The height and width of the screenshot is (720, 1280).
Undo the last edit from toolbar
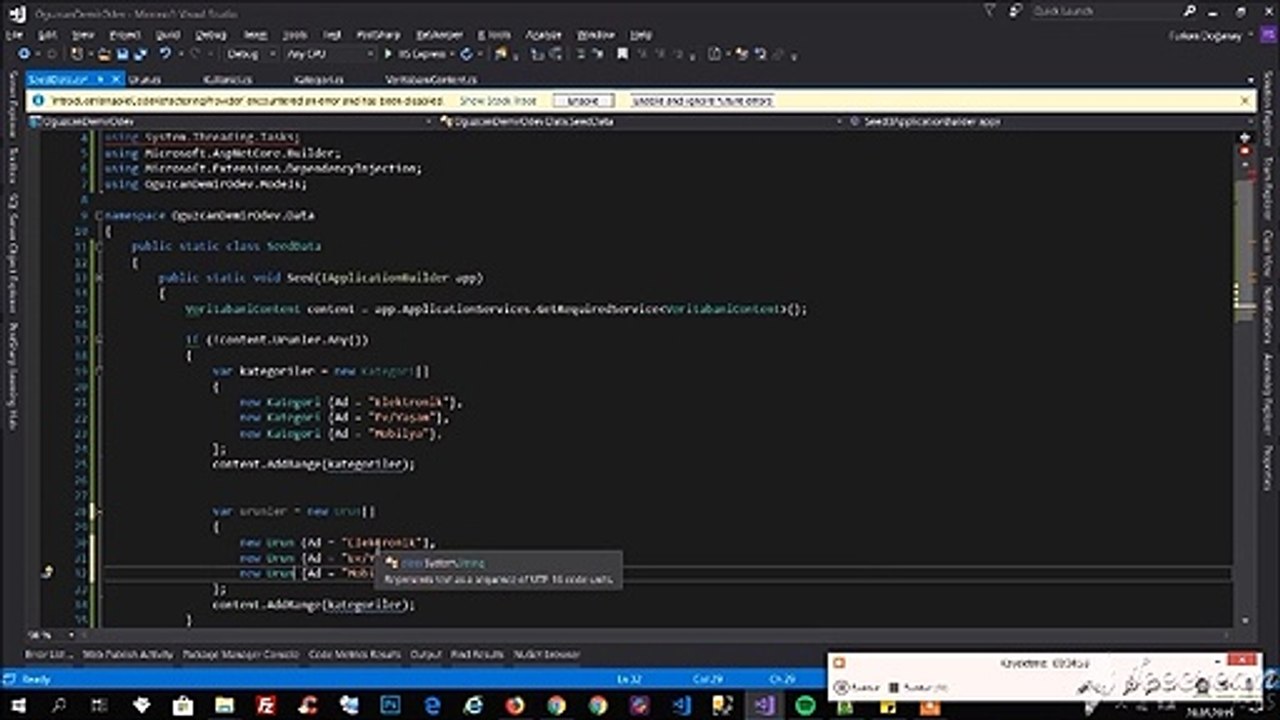tap(165, 53)
